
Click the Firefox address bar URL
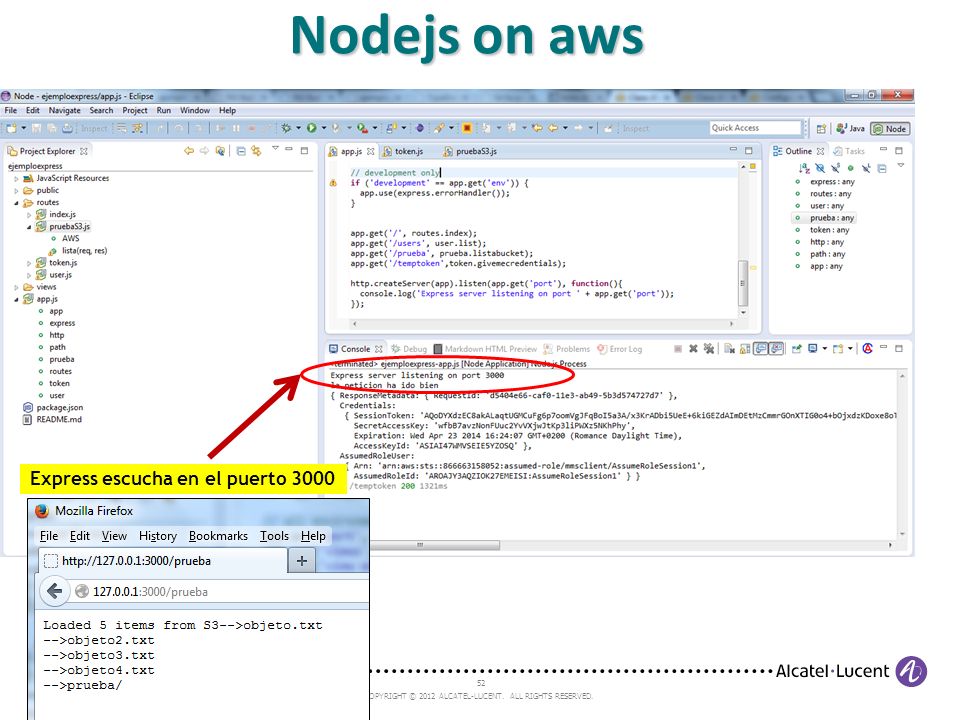click(x=150, y=592)
